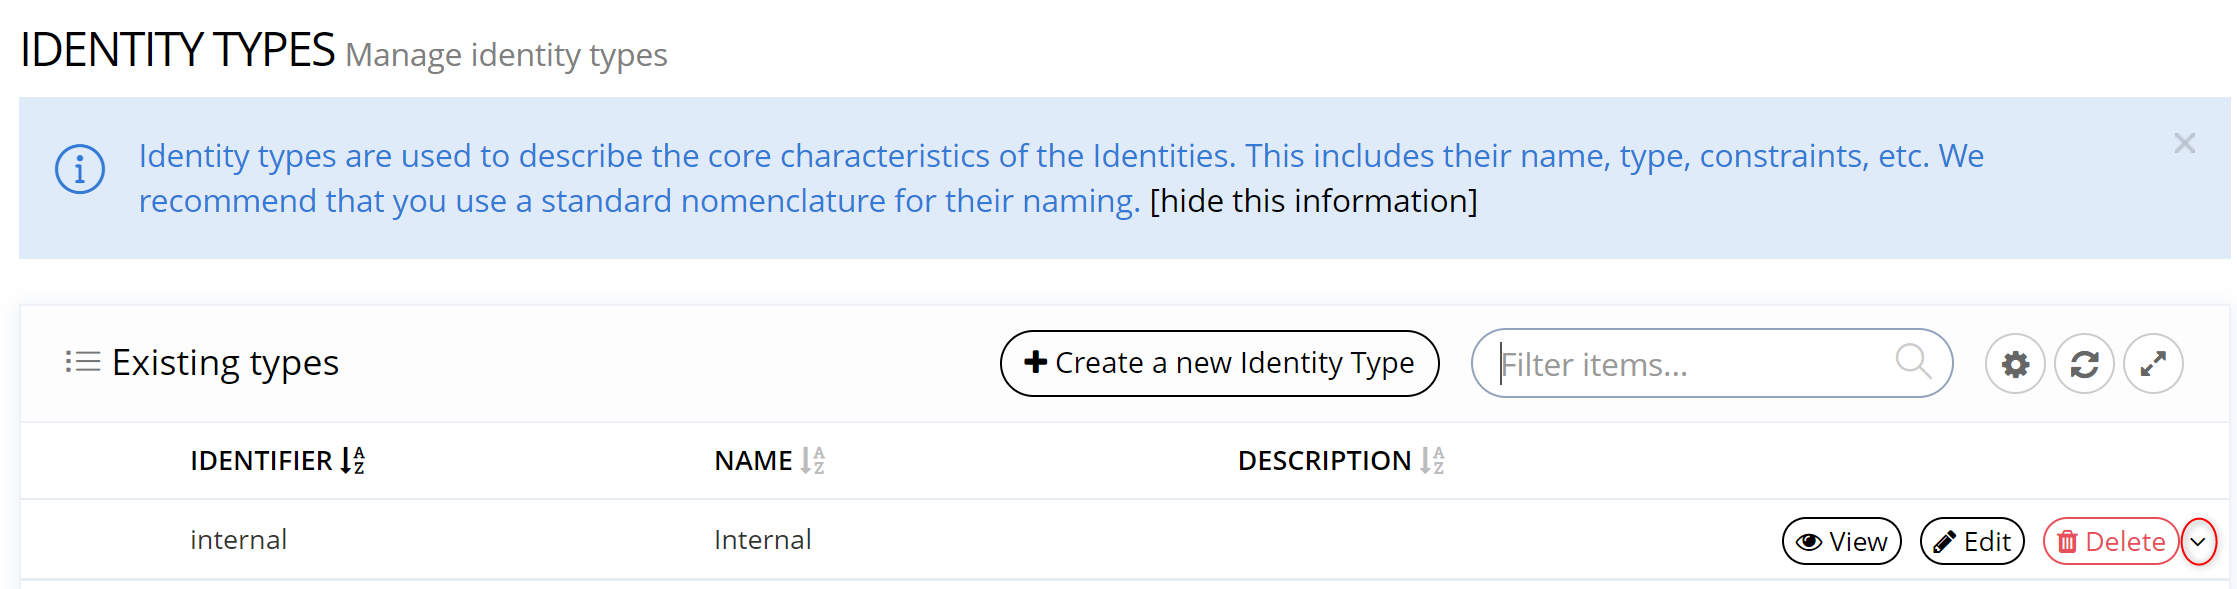Viewport: 2237px width, 589px height.
Task: Select the "internal" identifier cell
Action: [x=238, y=540]
